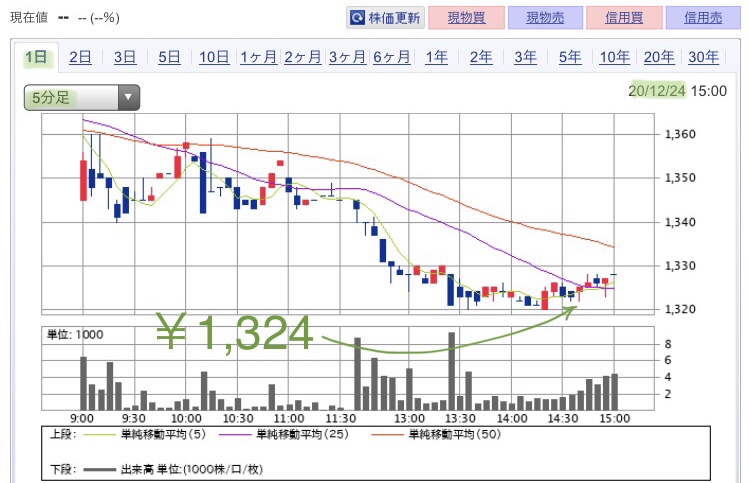This screenshot has height=483, width=749.
Task: Select the 20年 period tab
Action: click(x=659, y=57)
